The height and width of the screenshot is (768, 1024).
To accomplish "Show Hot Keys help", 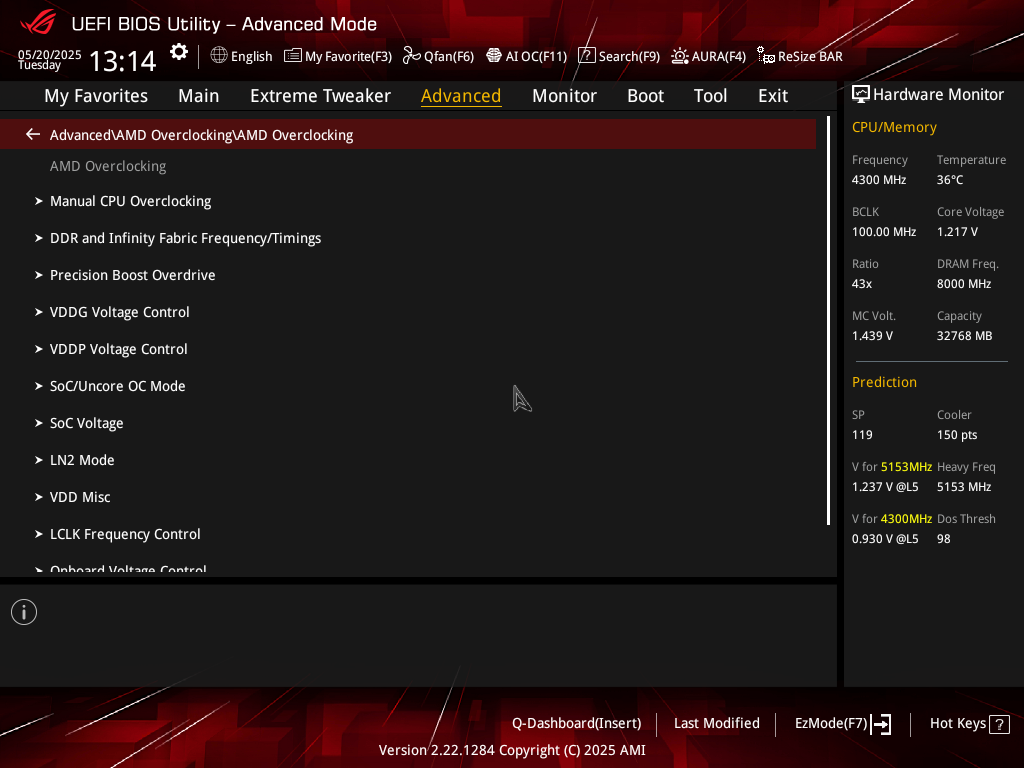I will coord(957,724).
